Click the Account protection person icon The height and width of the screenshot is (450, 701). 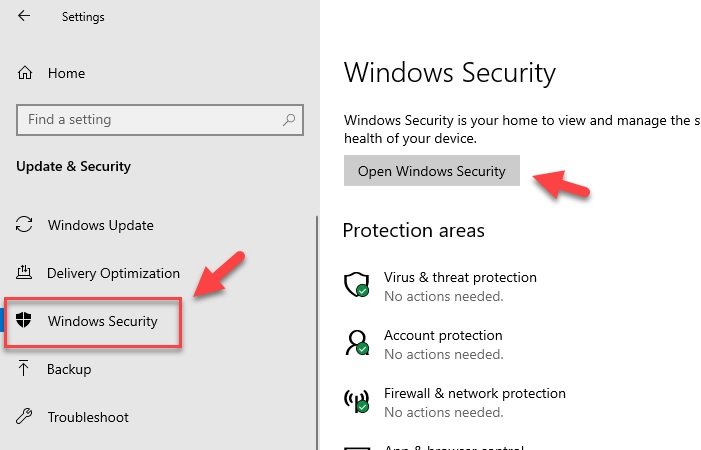357,343
